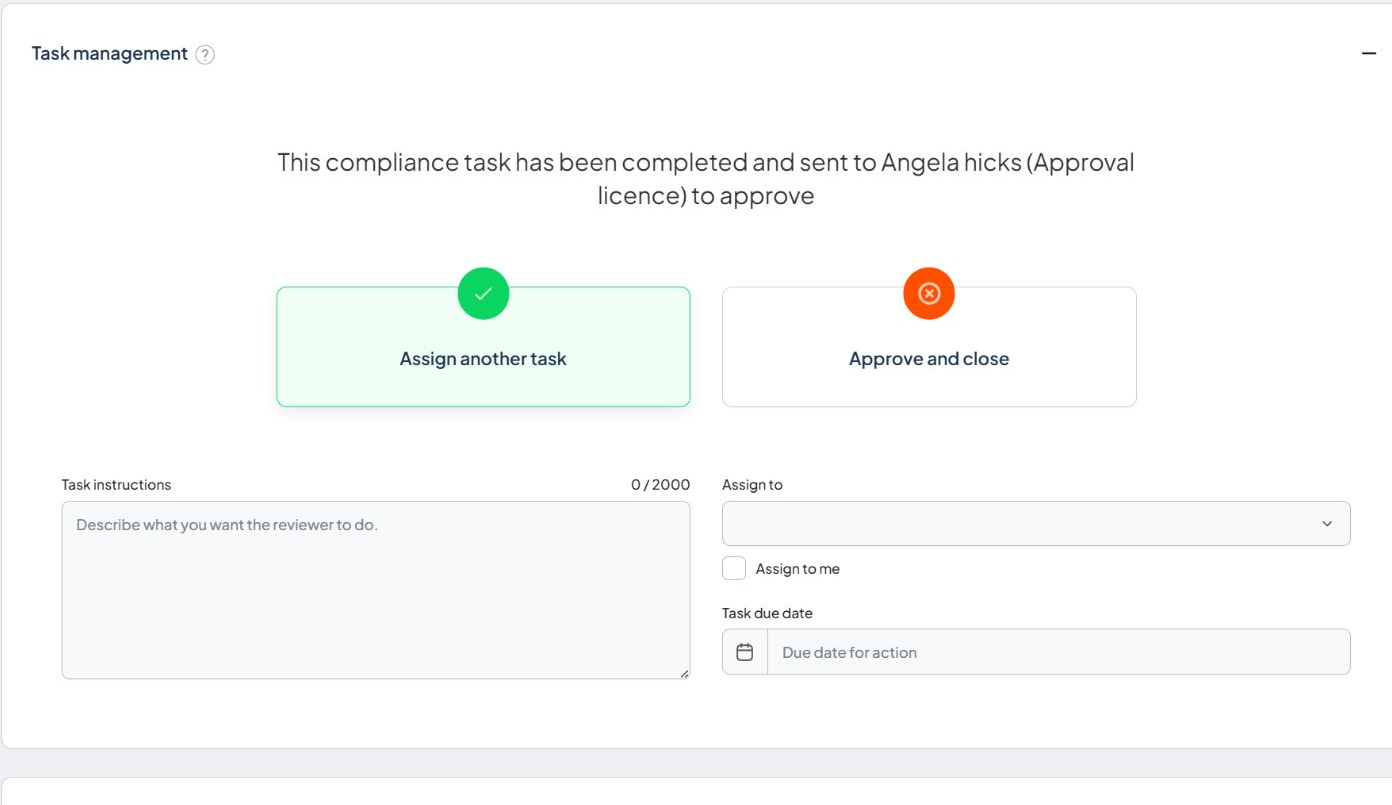This screenshot has width=1392, height=805.
Task: Select the Assign another task card
Action: coord(483,347)
